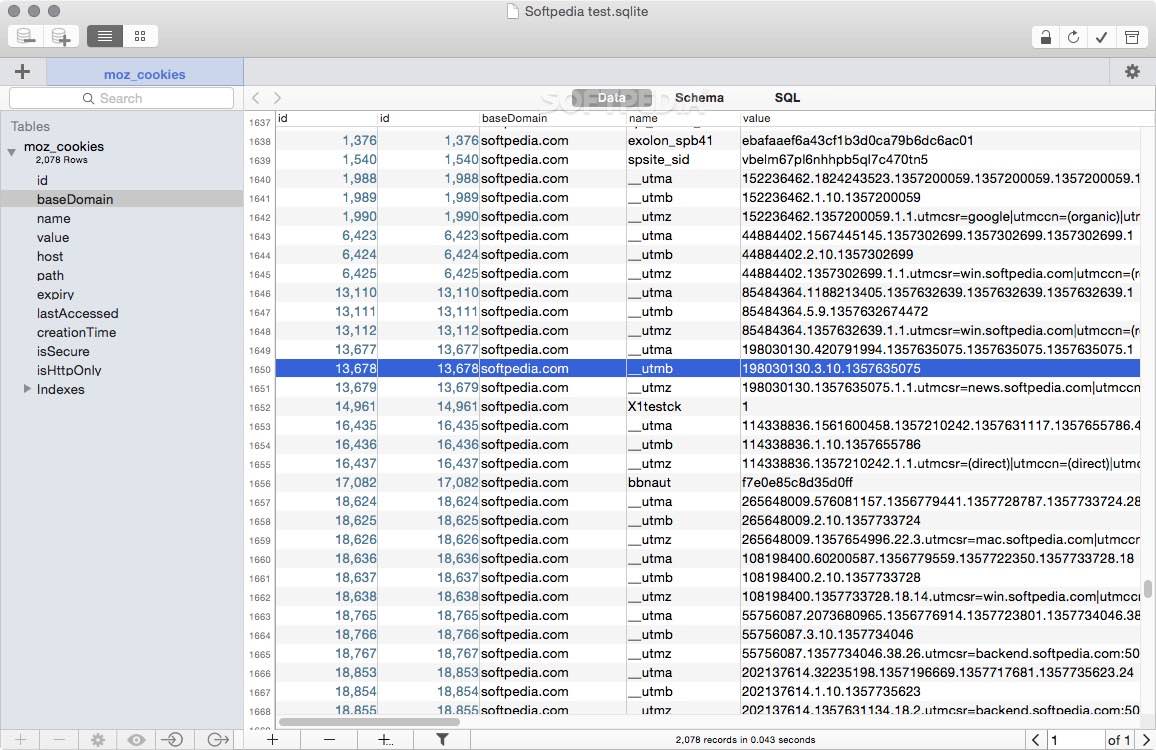Collapse the moz_cookies table tree

pyautogui.click(x=11, y=152)
